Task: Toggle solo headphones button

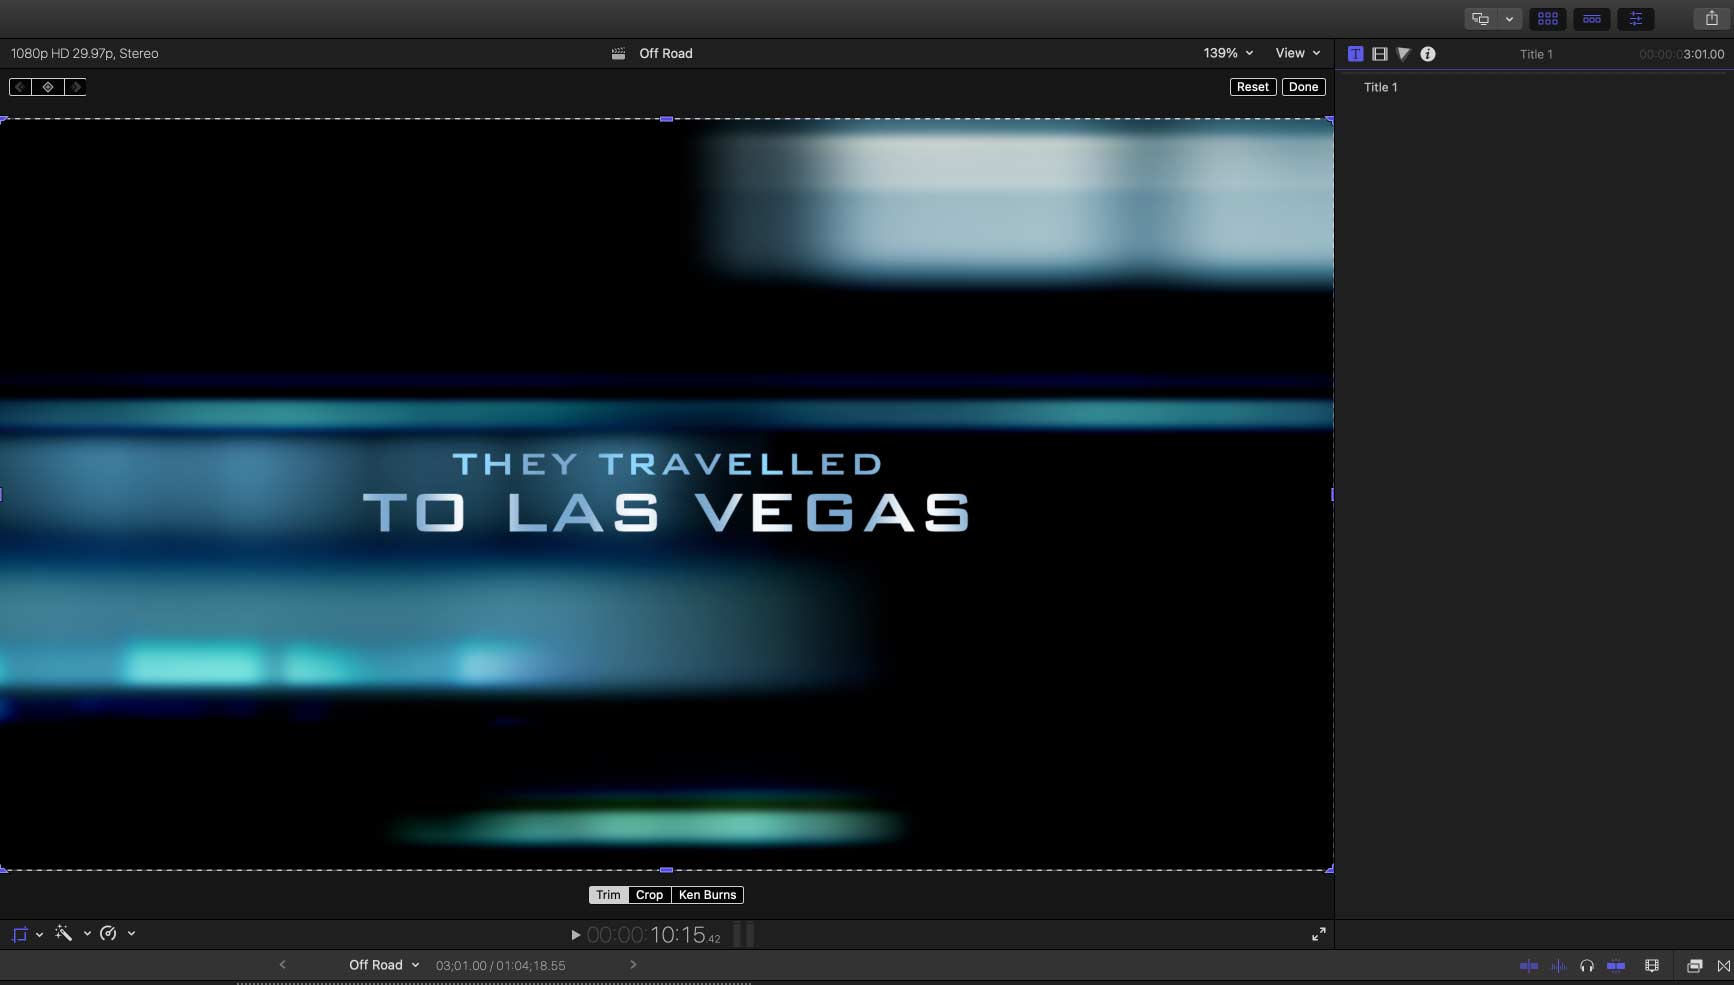Action: tap(1587, 966)
